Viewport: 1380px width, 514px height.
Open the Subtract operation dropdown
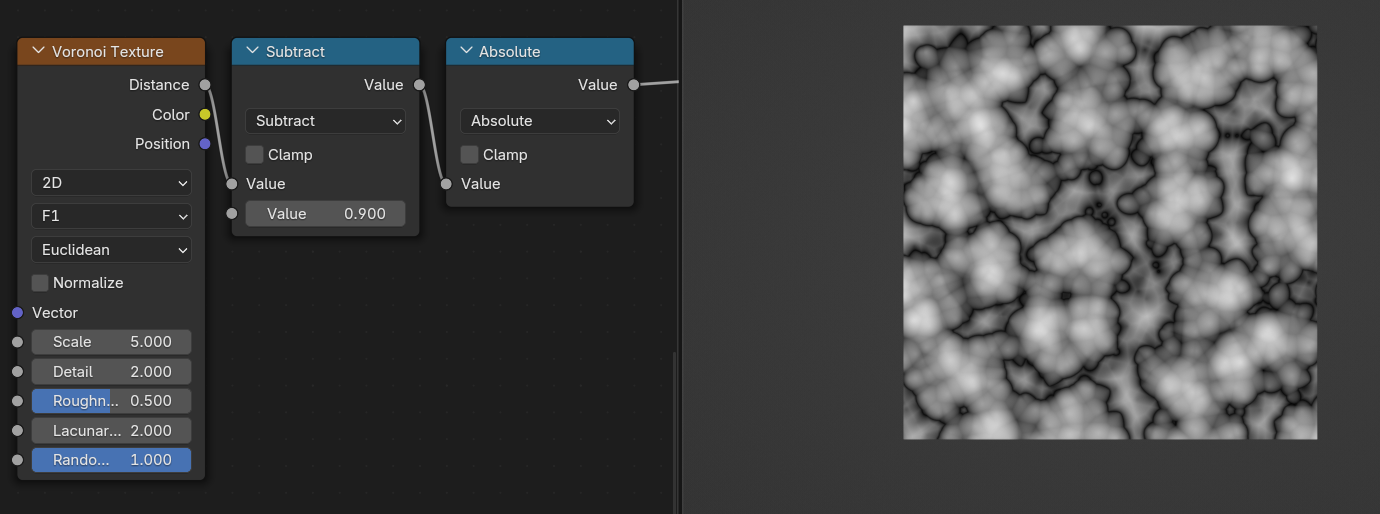click(325, 121)
